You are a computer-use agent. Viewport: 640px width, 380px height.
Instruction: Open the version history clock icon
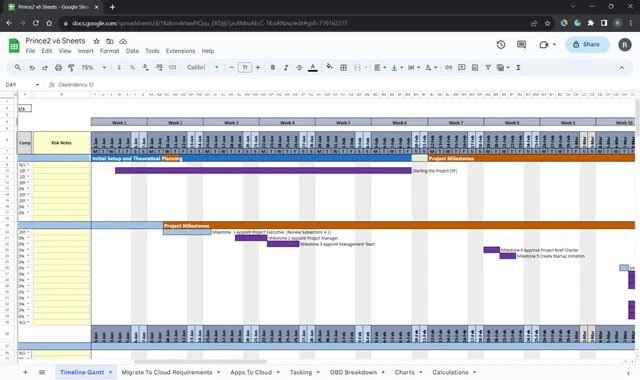tap(501, 44)
